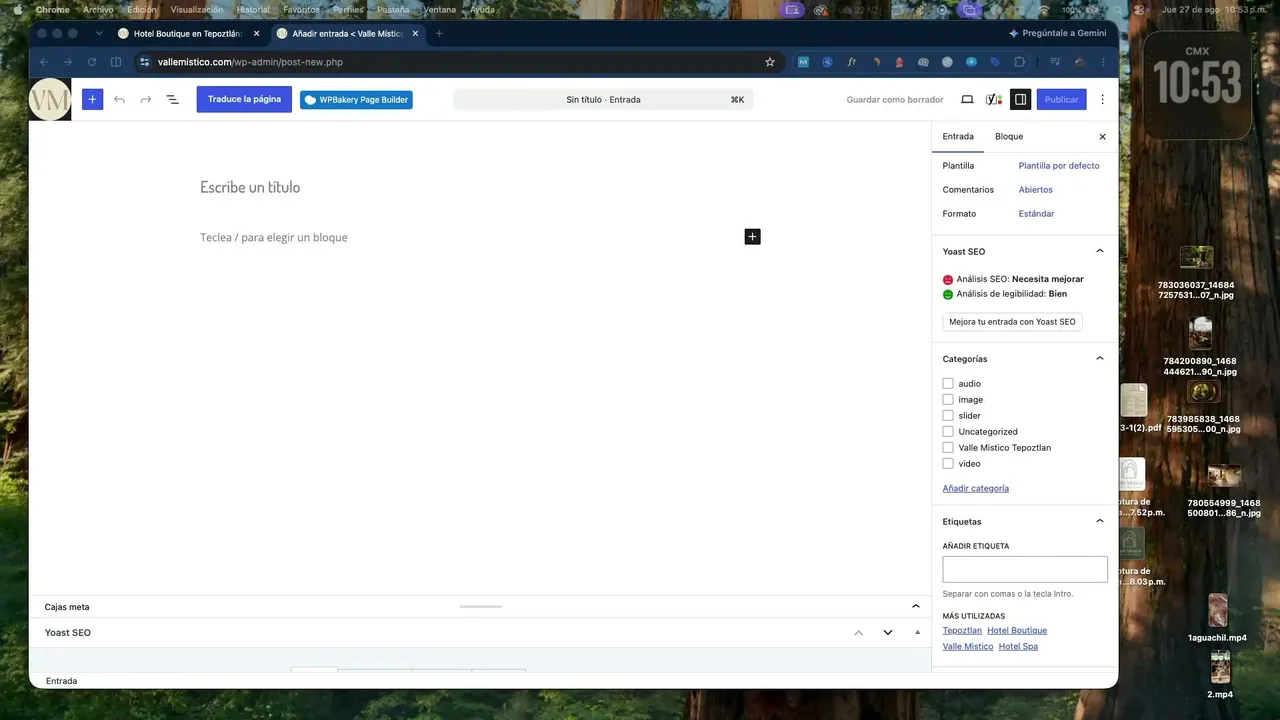Move Yoast SEO meta box down arrow
The width and height of the screenshot is (1280, 720).
(x=887, y=633)
